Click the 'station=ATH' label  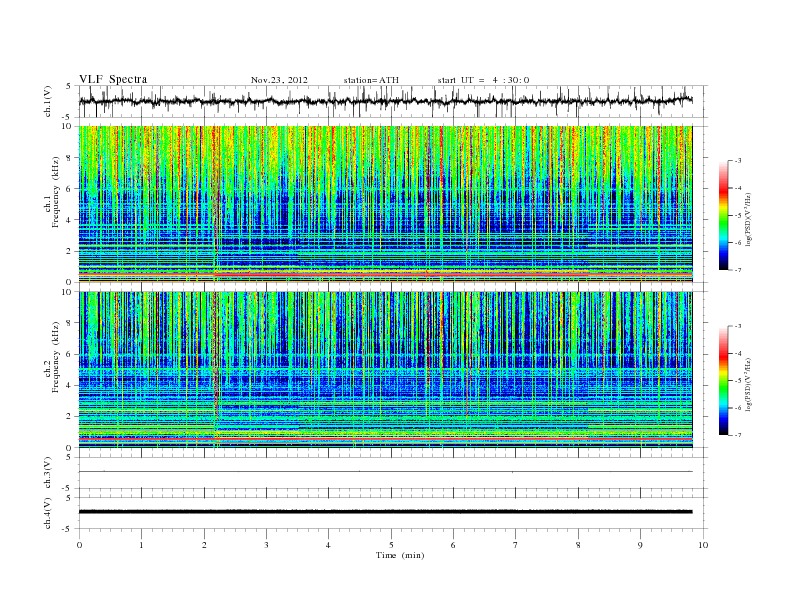click(x=371, y=80)
